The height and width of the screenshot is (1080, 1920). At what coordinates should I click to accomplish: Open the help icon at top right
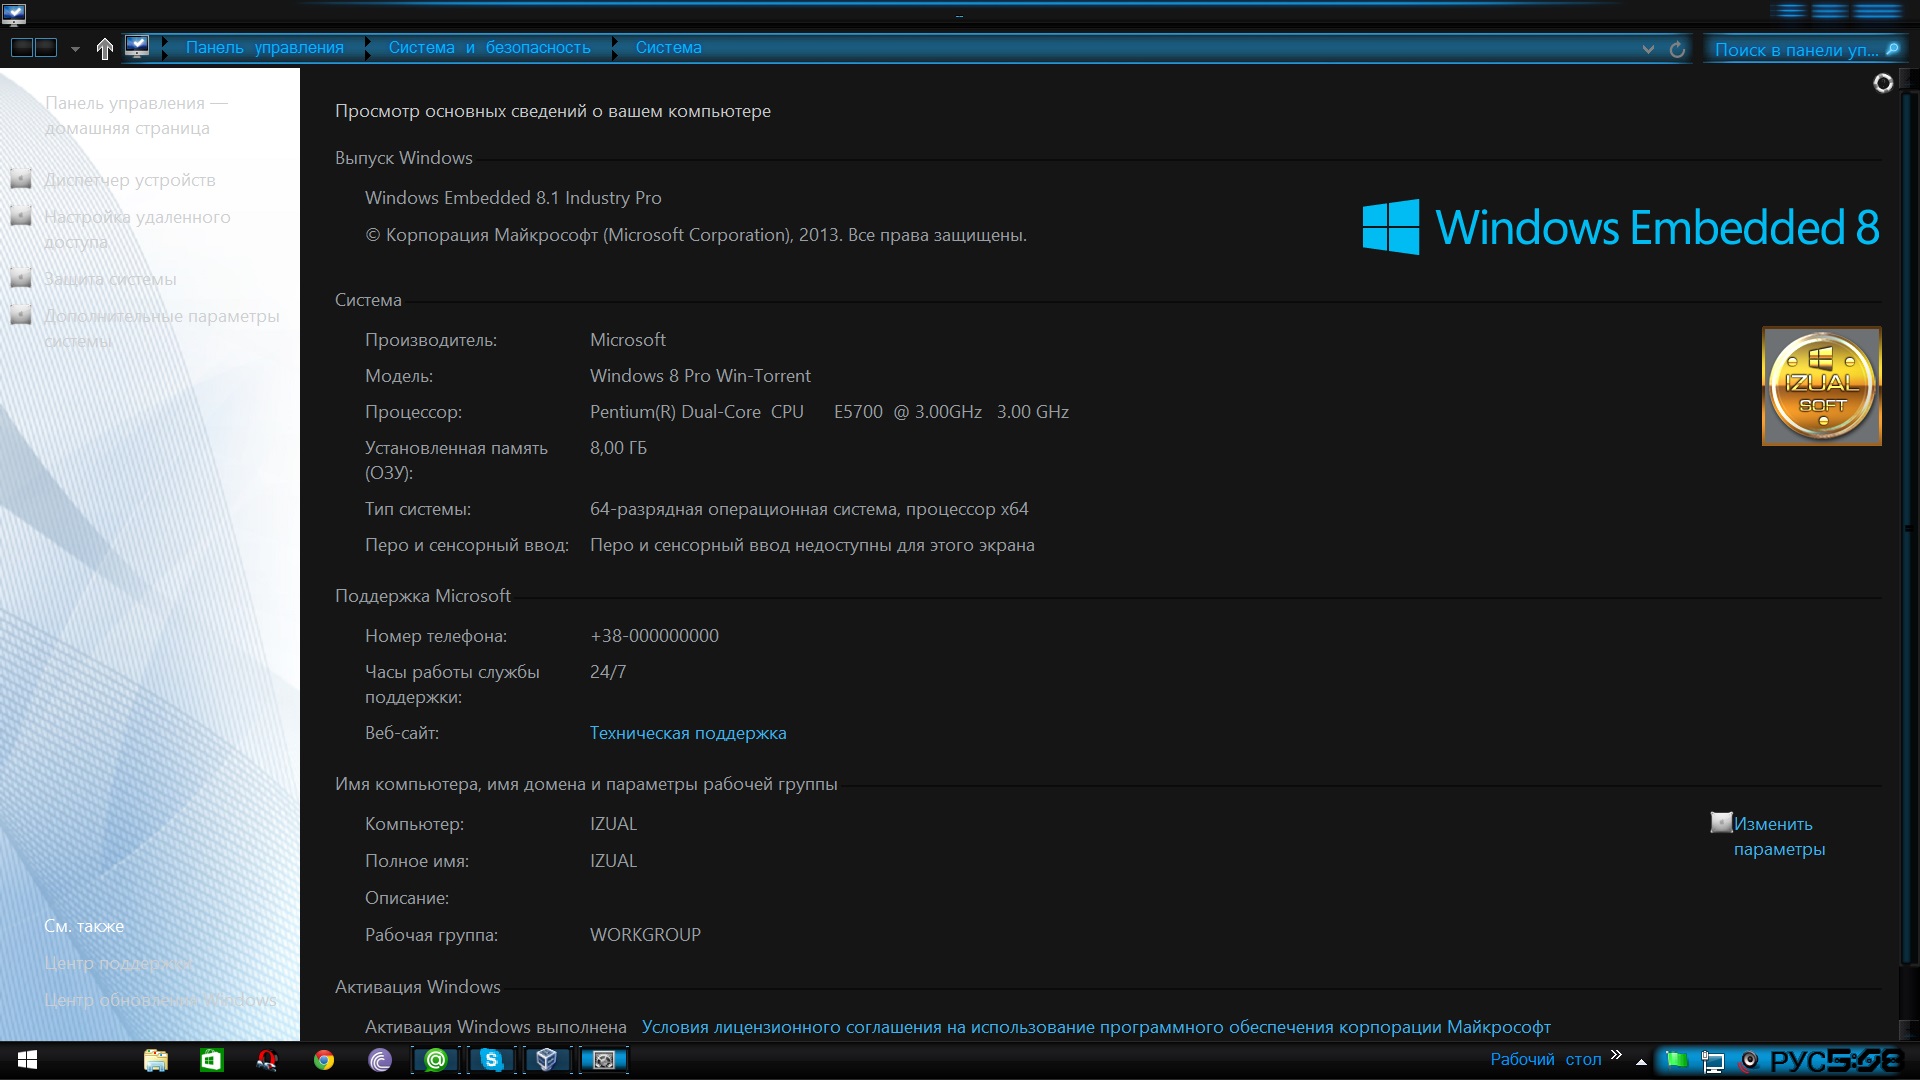pyautogui.click(x=1882, y=83)
